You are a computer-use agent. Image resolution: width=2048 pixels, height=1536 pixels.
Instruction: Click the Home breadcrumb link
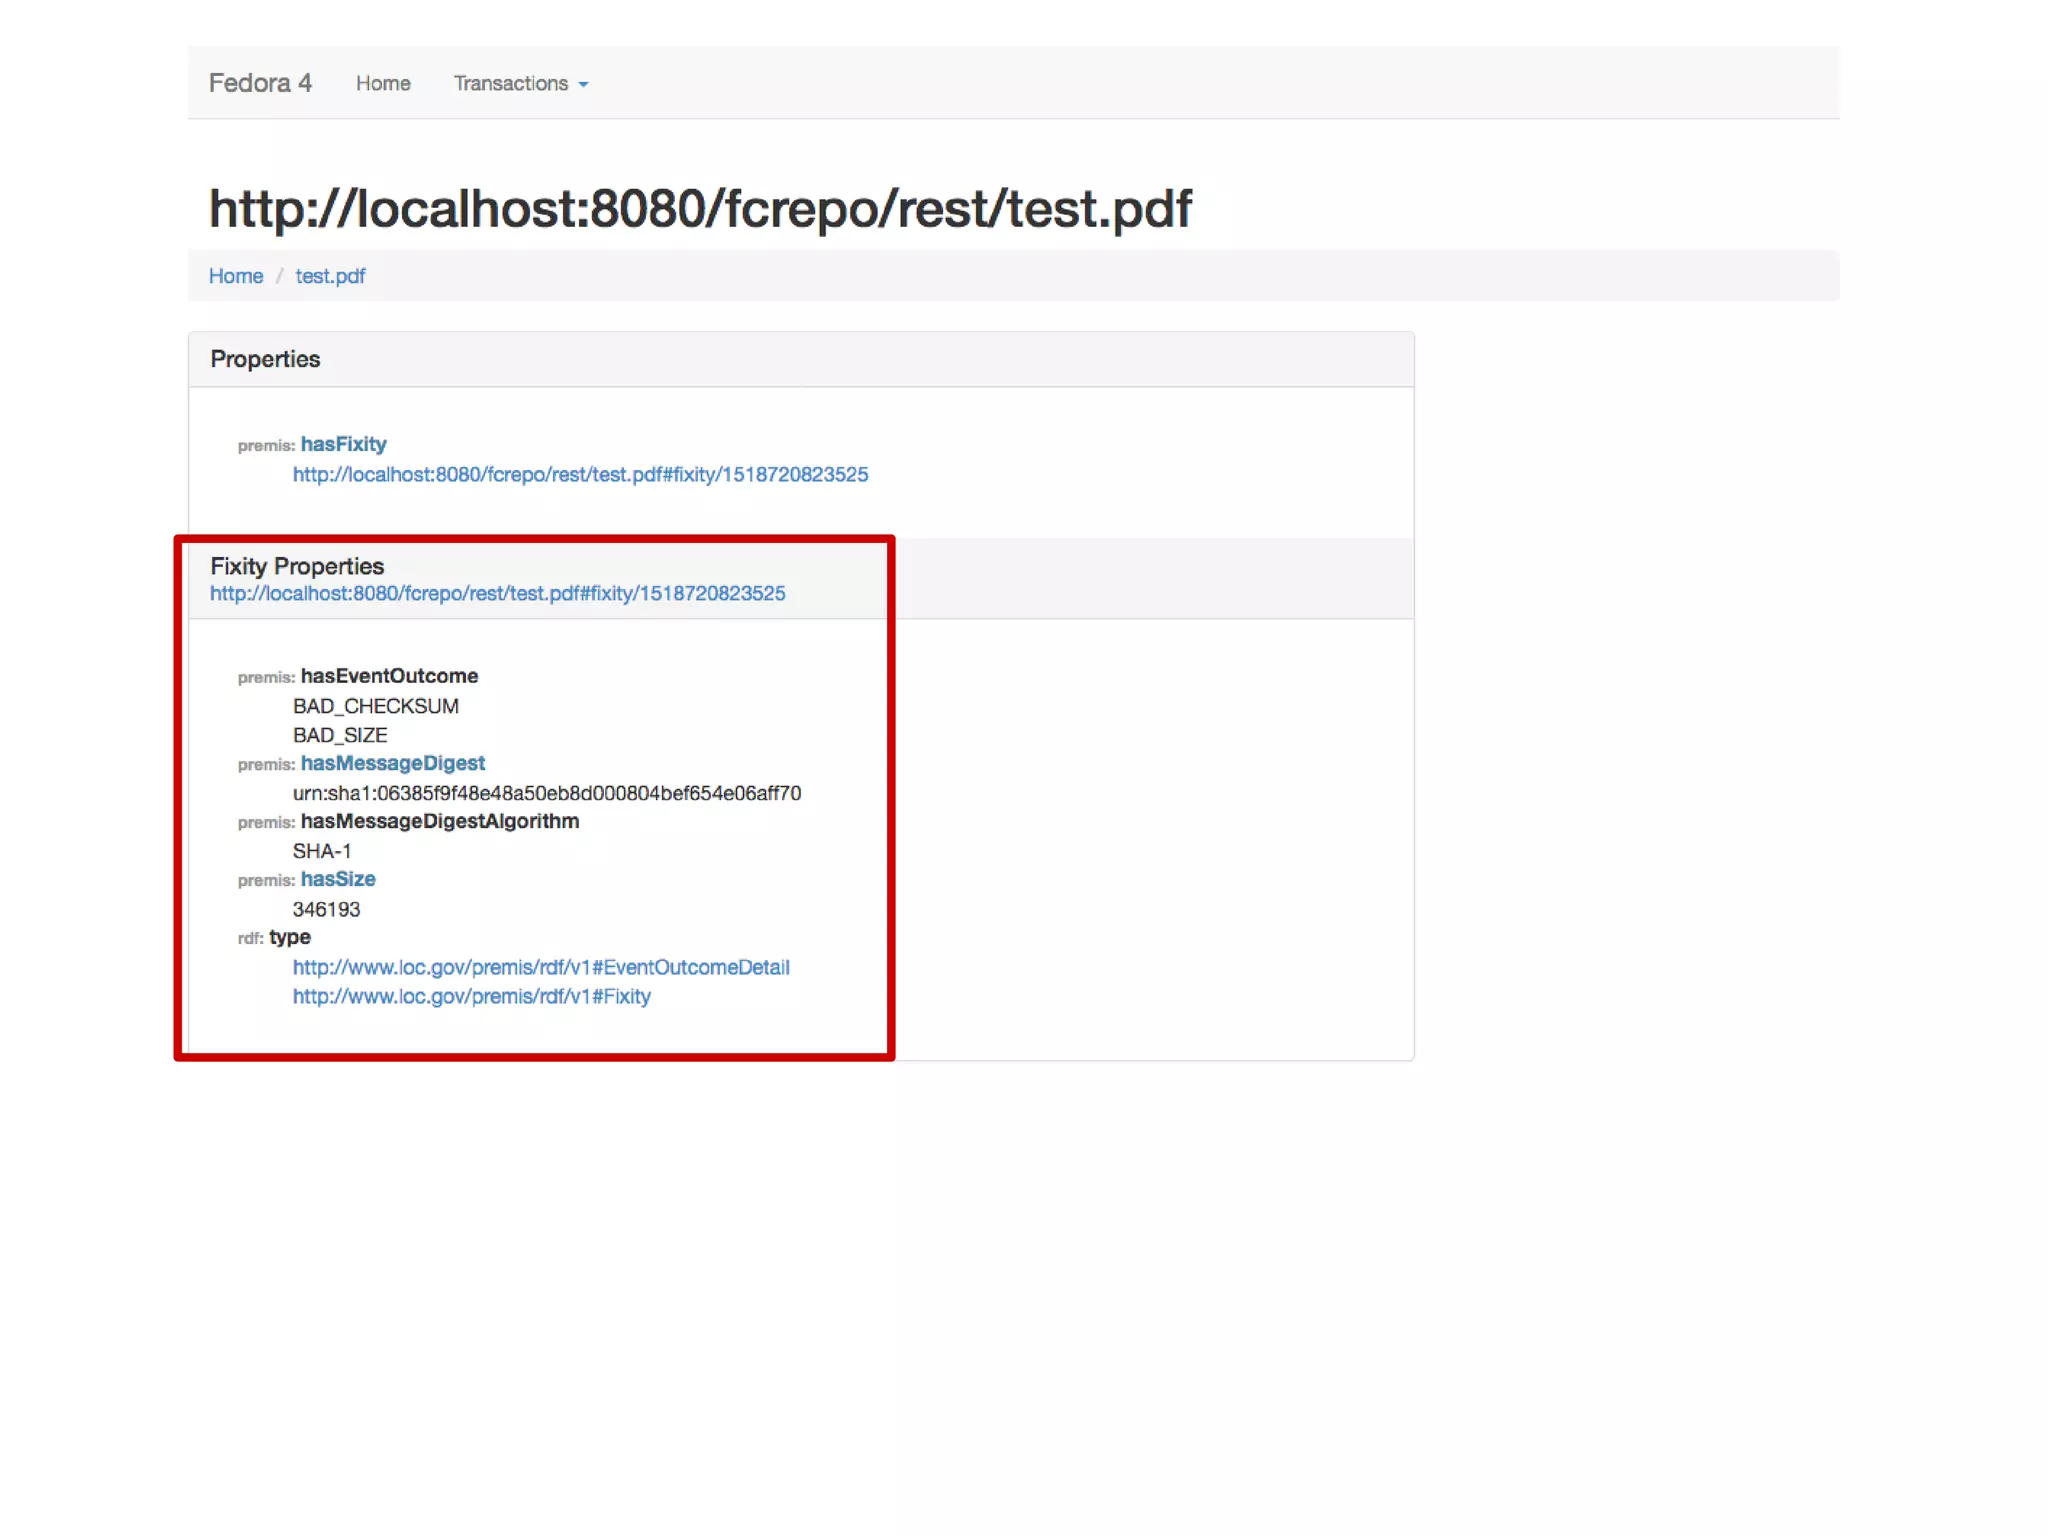(x=236, y=276)
